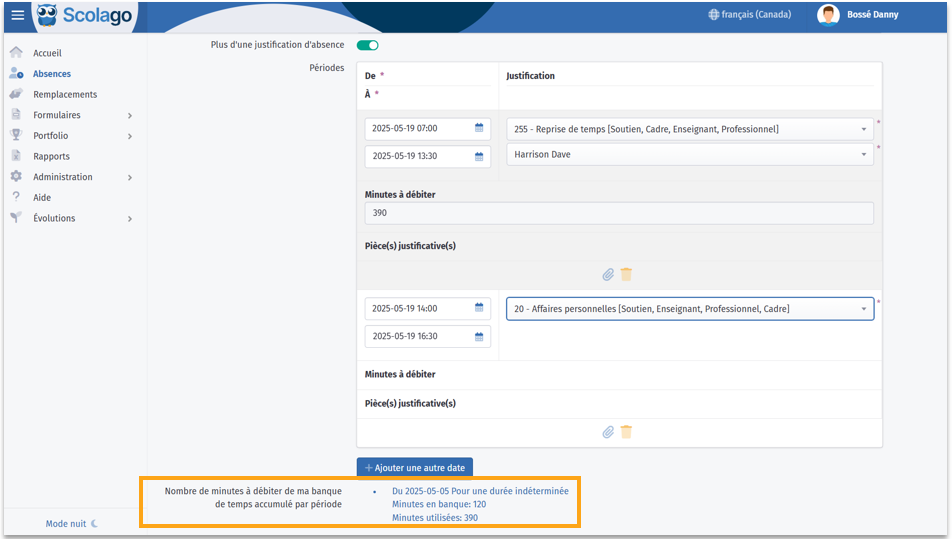Open calendar for 2025-05-19 07:00 date
Image resolution: width=952 pixels, height=539 pixels.
[x=479, y=128]
